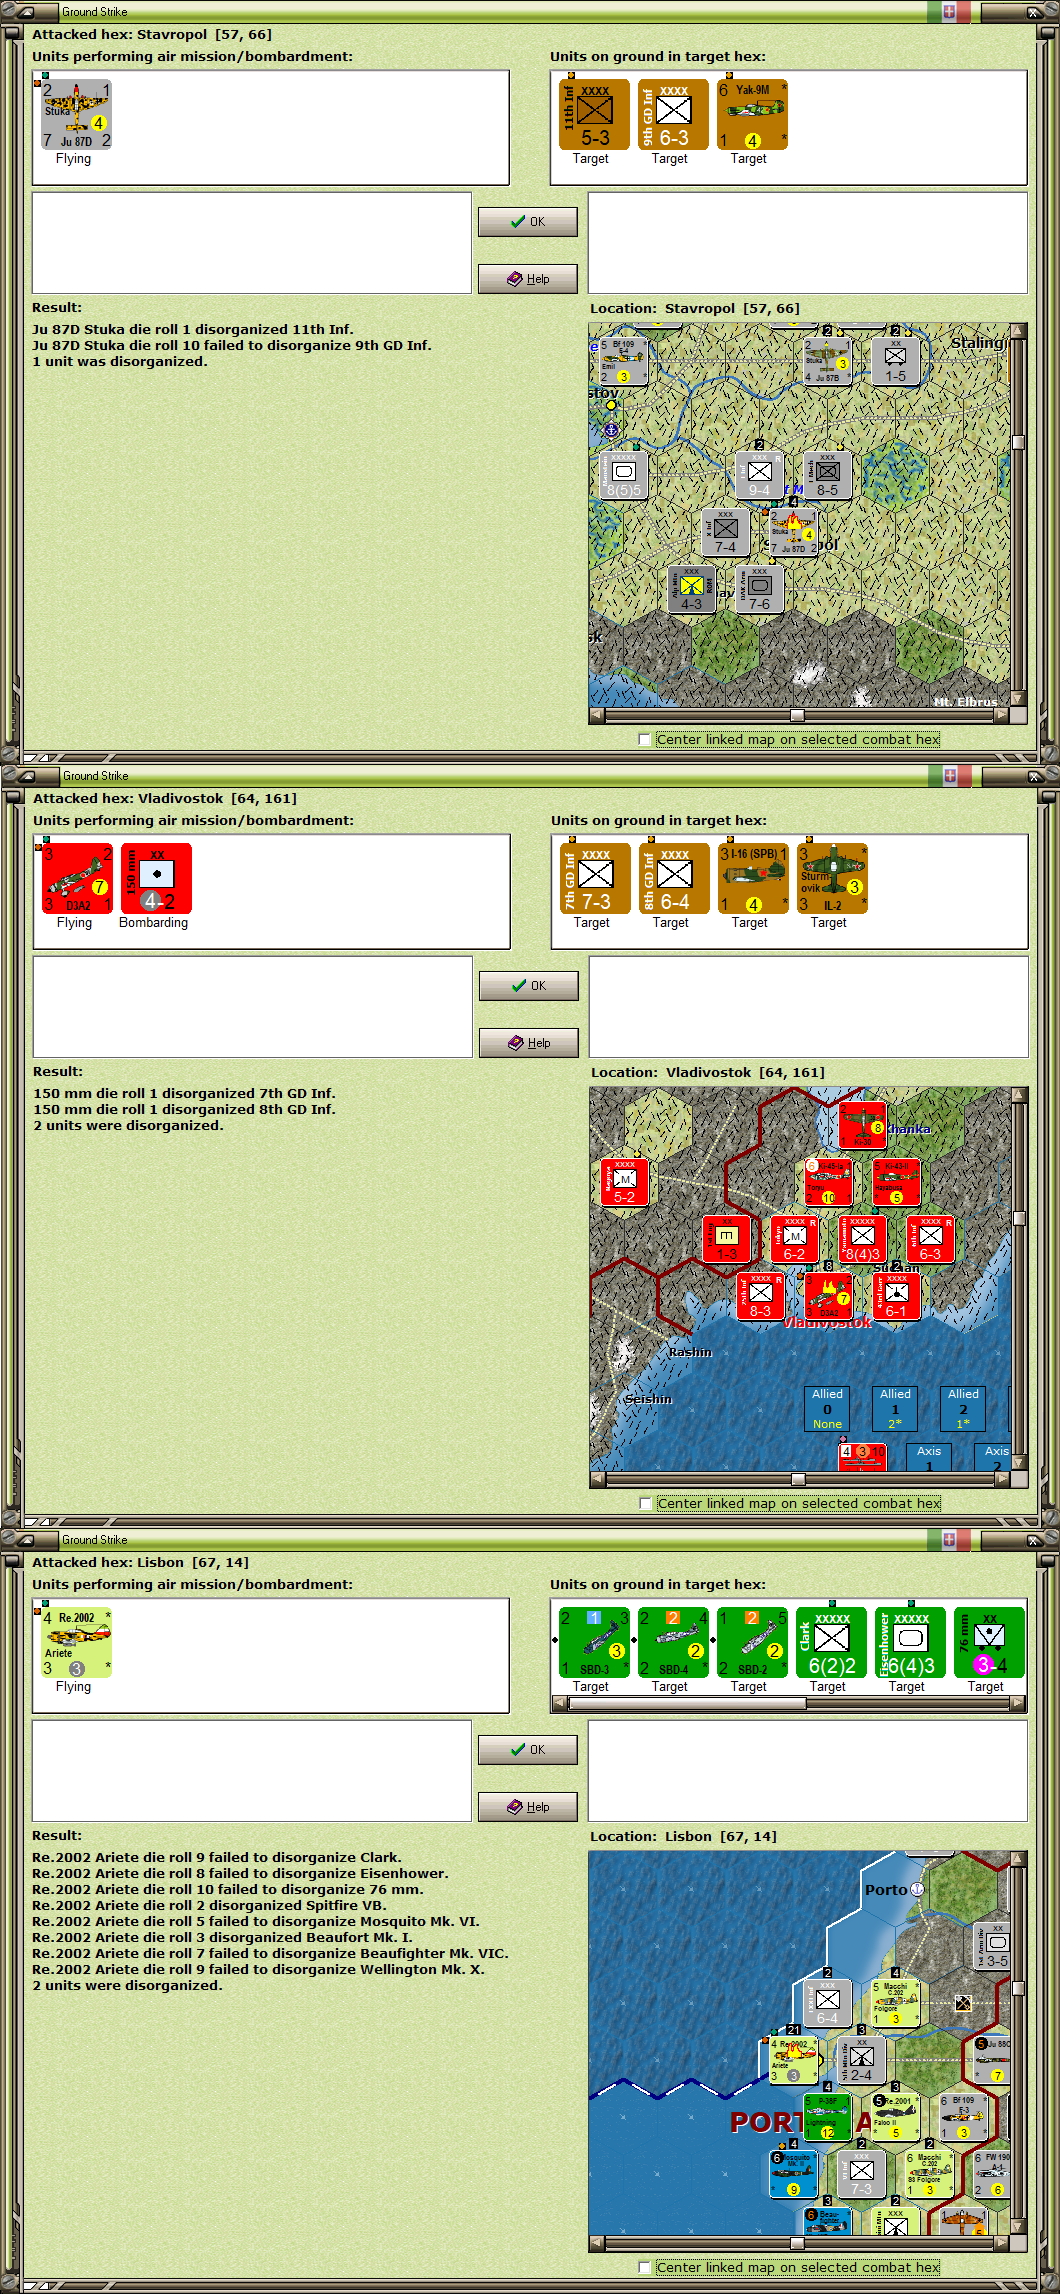The image size is (1060, 2295).
Task: Select the I-16 (SPB) target aircraft
Action: pyautogui.click(x=753, y=879)
